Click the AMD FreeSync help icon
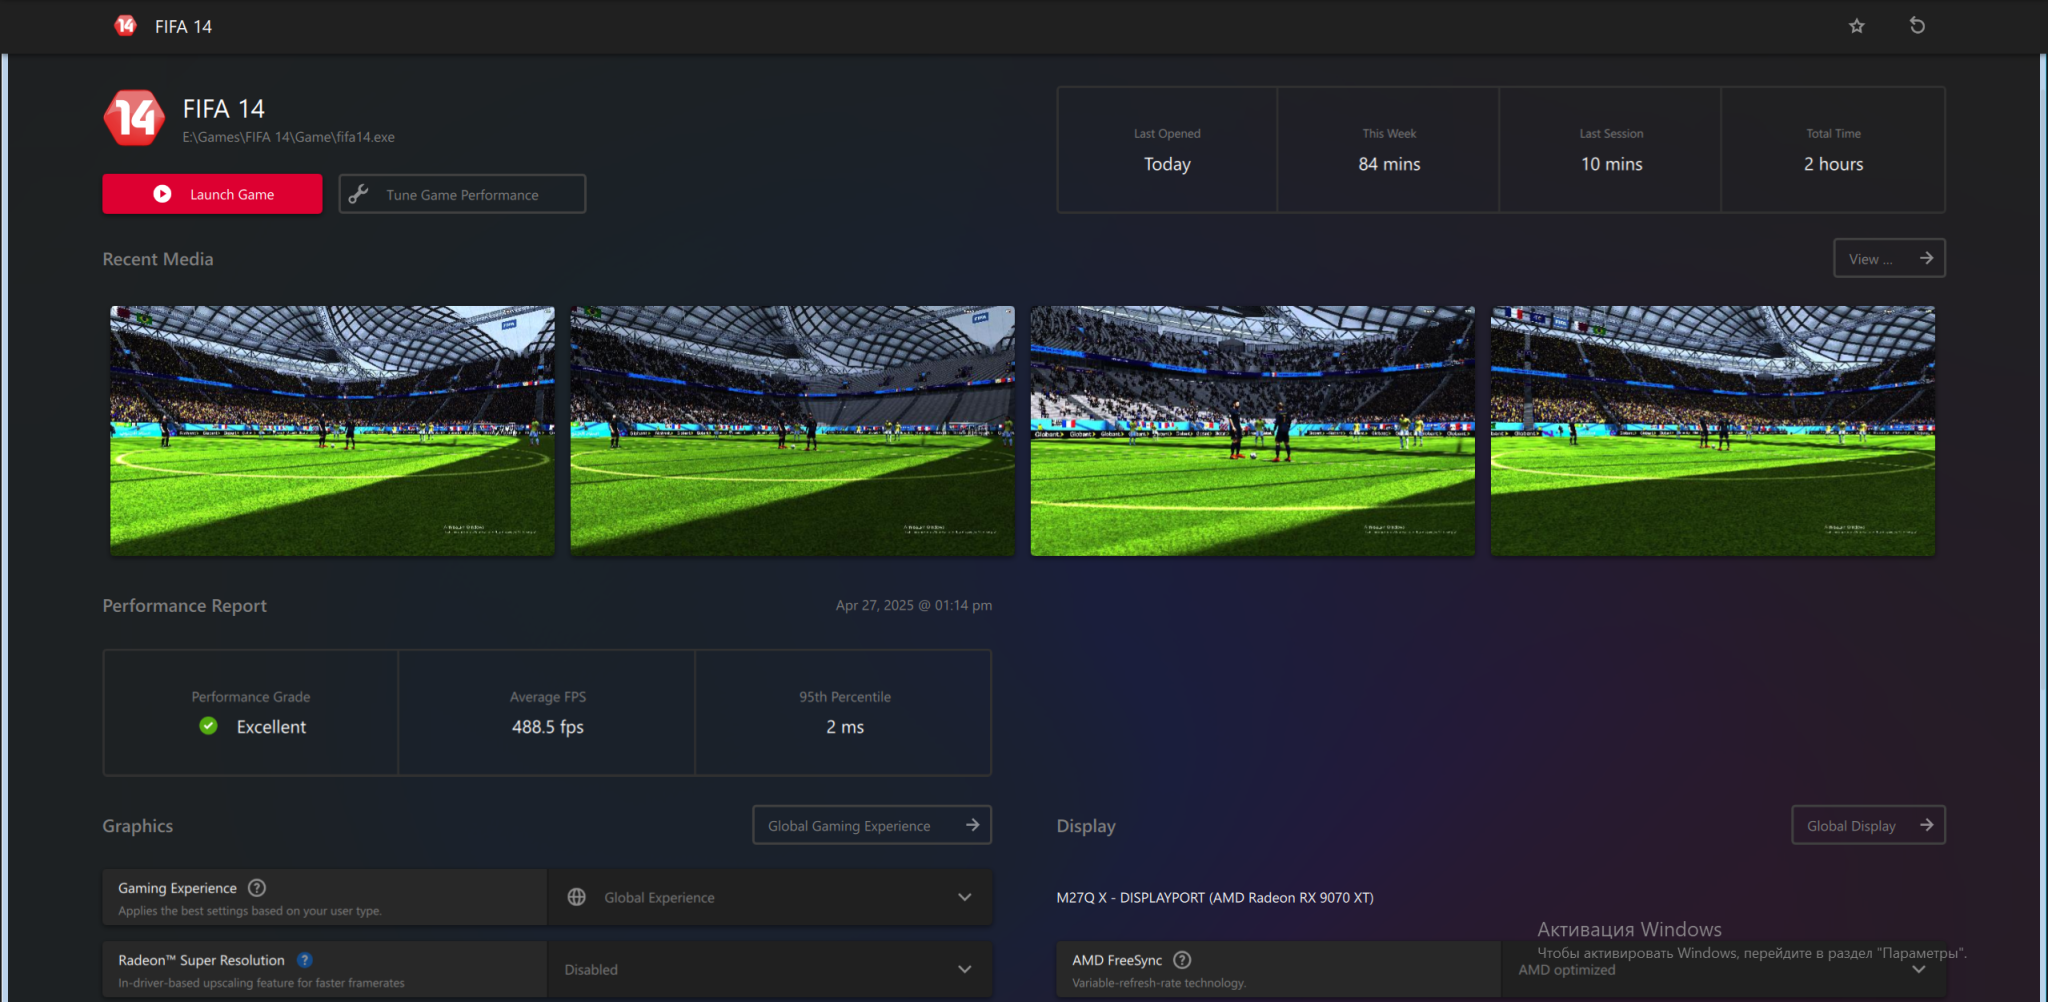Viewport: 2048px width, 1002px height. (x=1182, y=960)
